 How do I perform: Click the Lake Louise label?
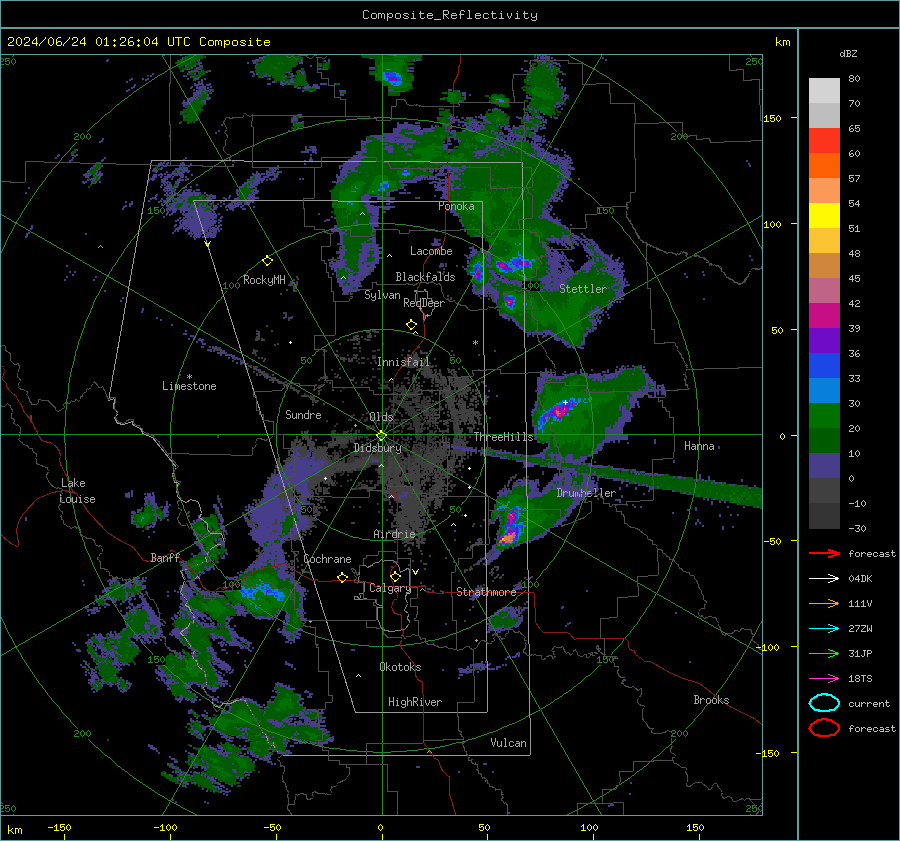click(x=77, y=491)
